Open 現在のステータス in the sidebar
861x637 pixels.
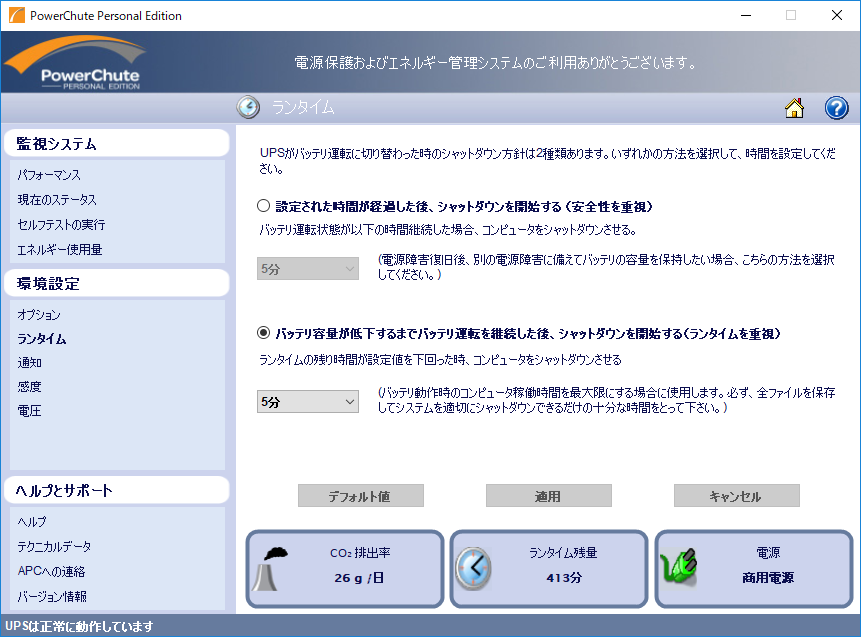57,200
